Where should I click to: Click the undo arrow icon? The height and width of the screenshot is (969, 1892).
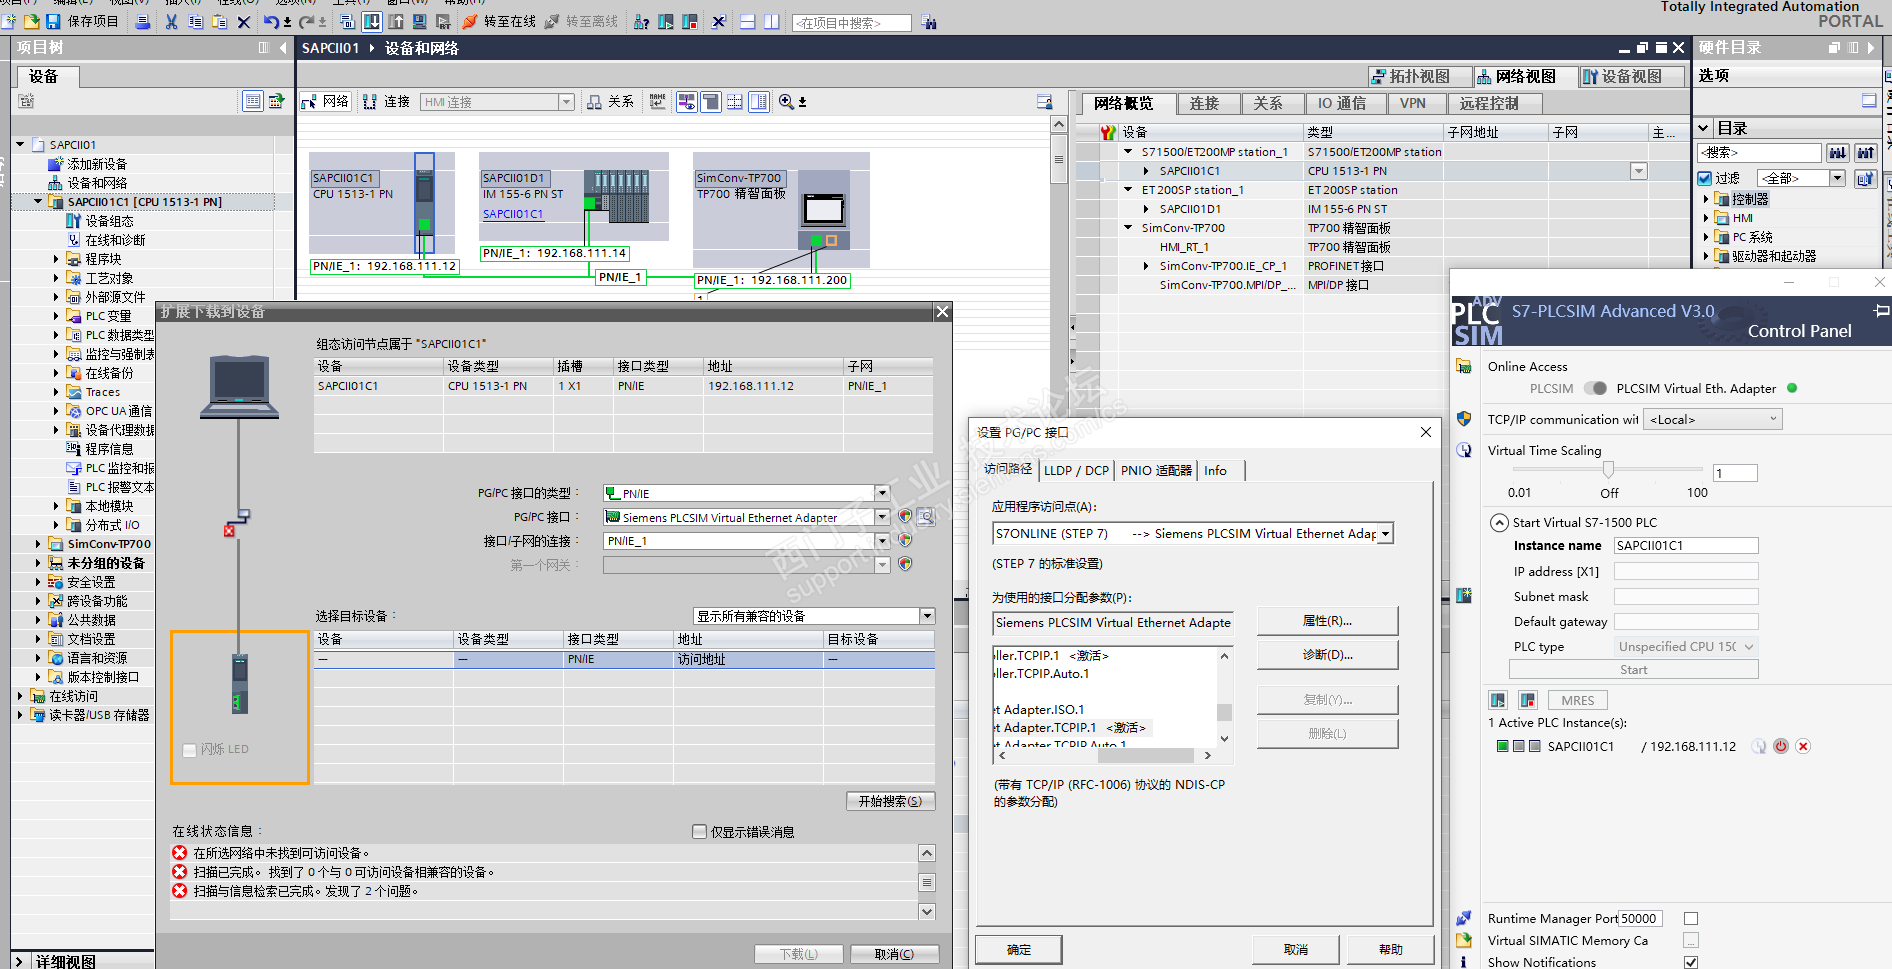click(271, 21)
